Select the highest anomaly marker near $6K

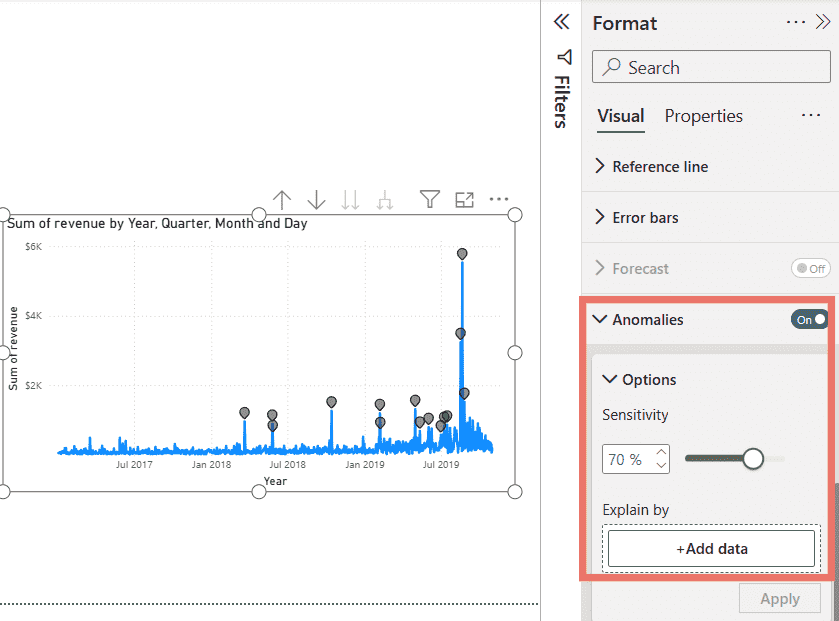pos(462,254)
